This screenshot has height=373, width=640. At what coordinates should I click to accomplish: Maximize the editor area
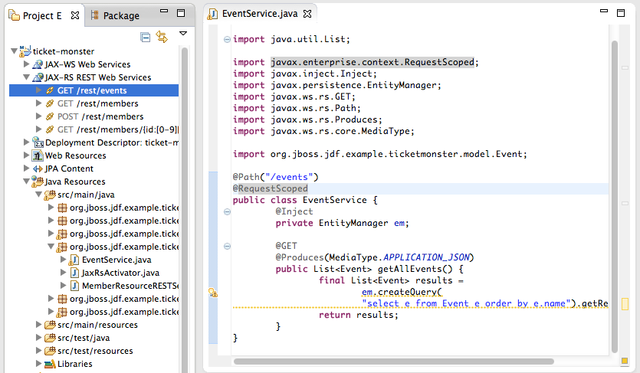pos(621,13)
